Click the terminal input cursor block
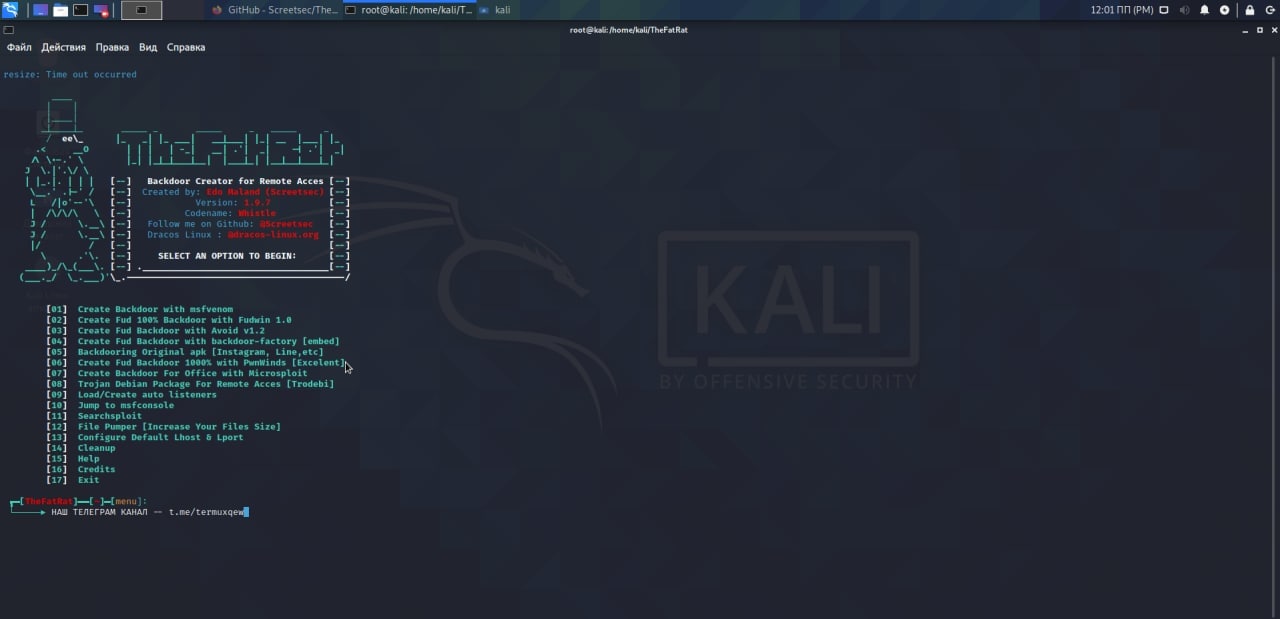The height and width of the screenshot is (619, 1280). coord(246,512)
